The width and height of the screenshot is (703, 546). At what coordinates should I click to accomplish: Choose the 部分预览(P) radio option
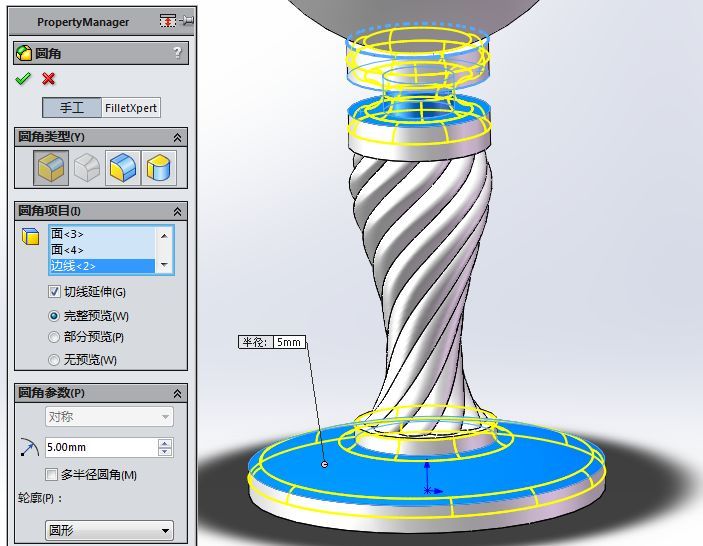[x=54, y=337]
